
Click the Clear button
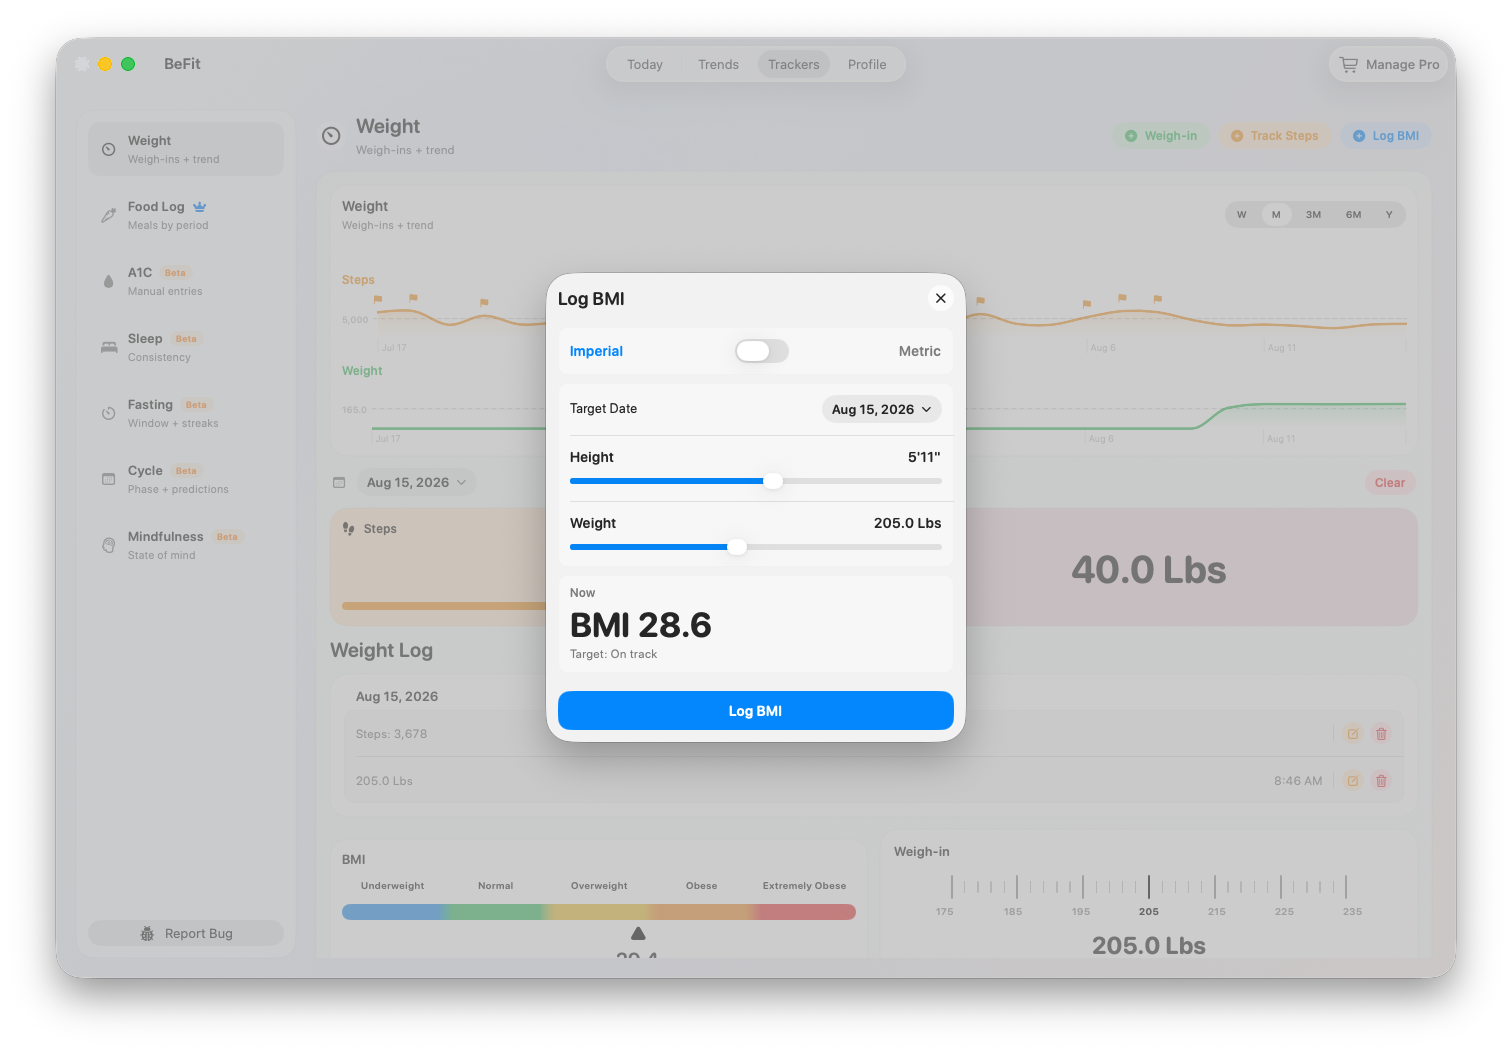(1390, 483)
